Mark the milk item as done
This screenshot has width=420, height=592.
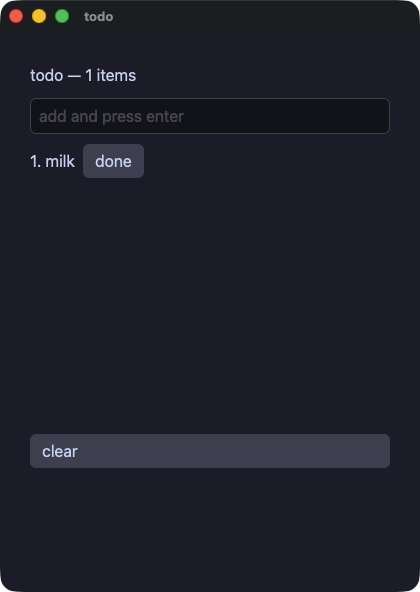pos(113,161)
